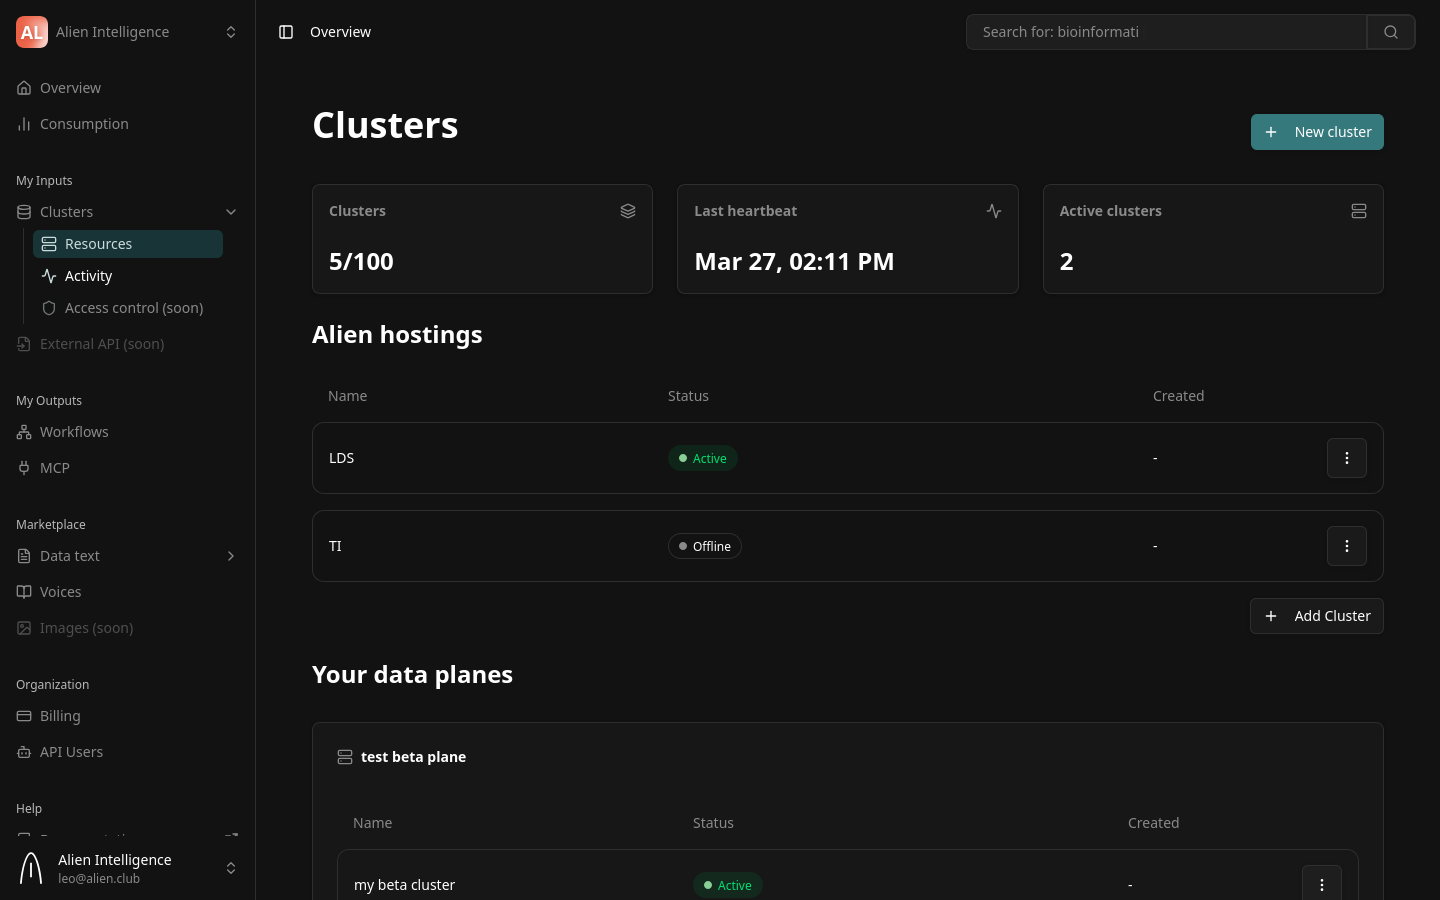
Task: Click the heartbeat icon on Last heartbeat card
Action: [994, 211]
